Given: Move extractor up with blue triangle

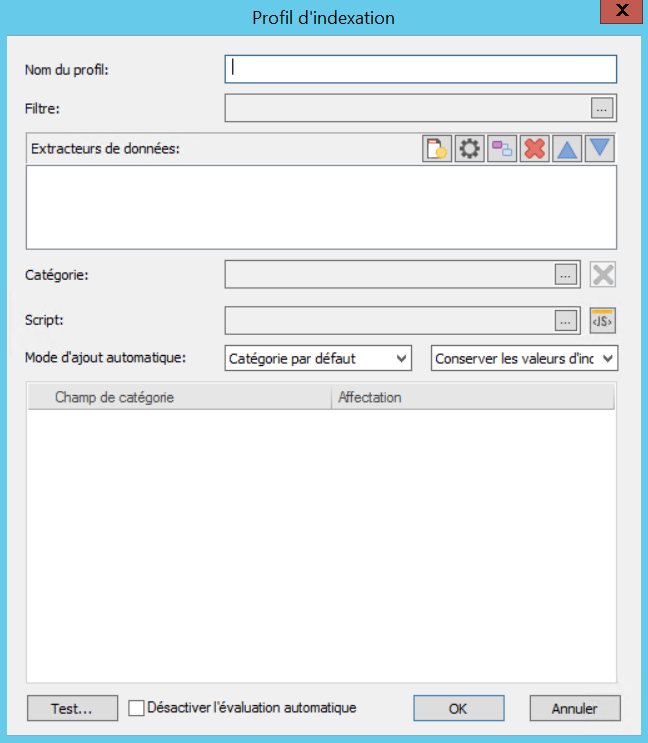Looking at the screenshot, I should pos(567,149).
